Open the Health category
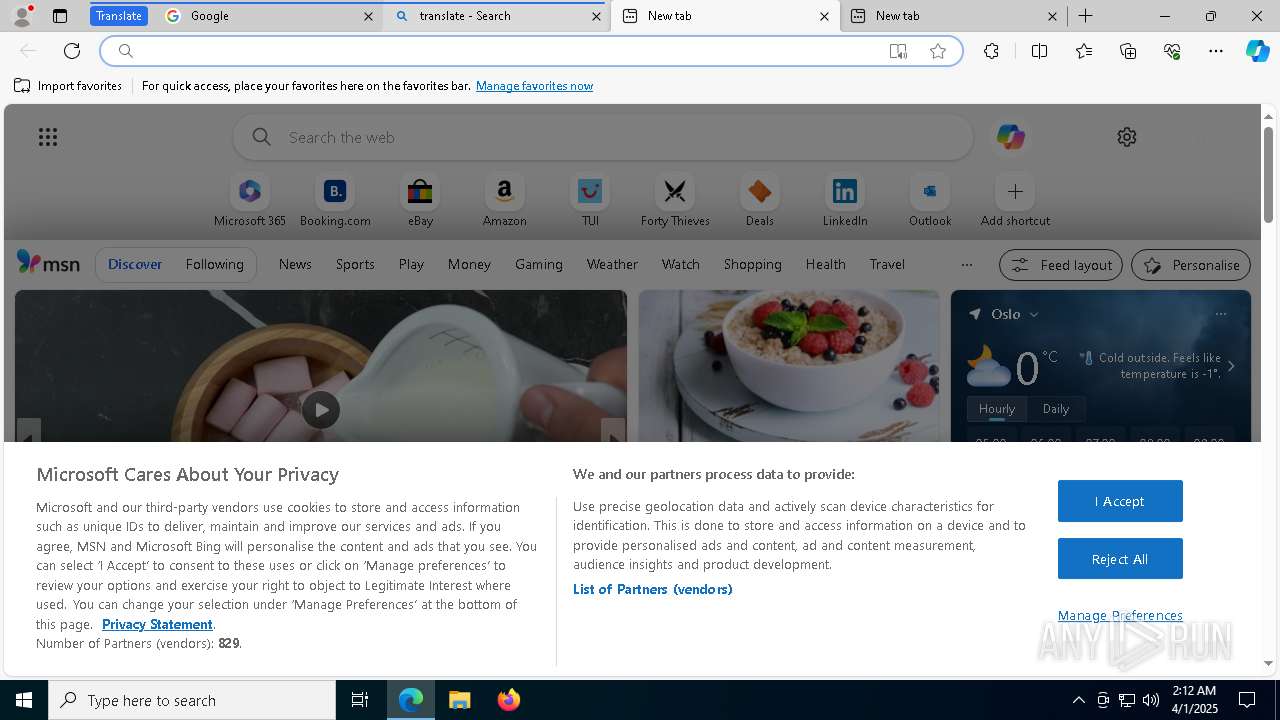The height and width of the screenshot is (720, 1280). (825, 264)
